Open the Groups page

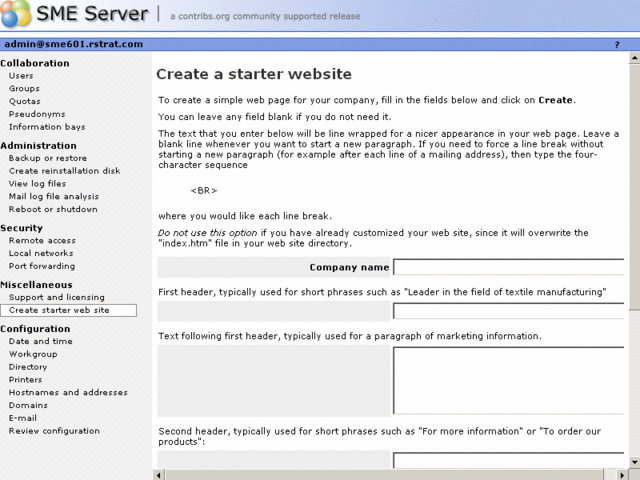click(24, 89)
